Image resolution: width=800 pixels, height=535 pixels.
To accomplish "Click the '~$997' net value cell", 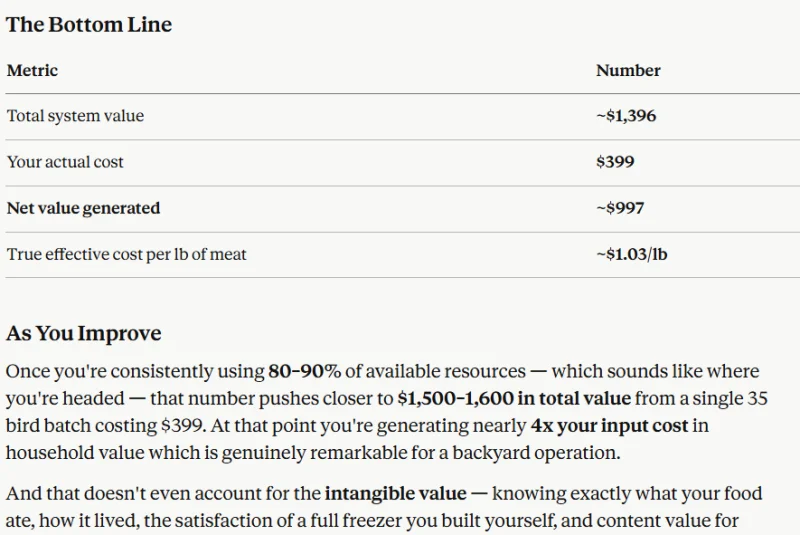I will pyautogui.click(x=620, y=208).
